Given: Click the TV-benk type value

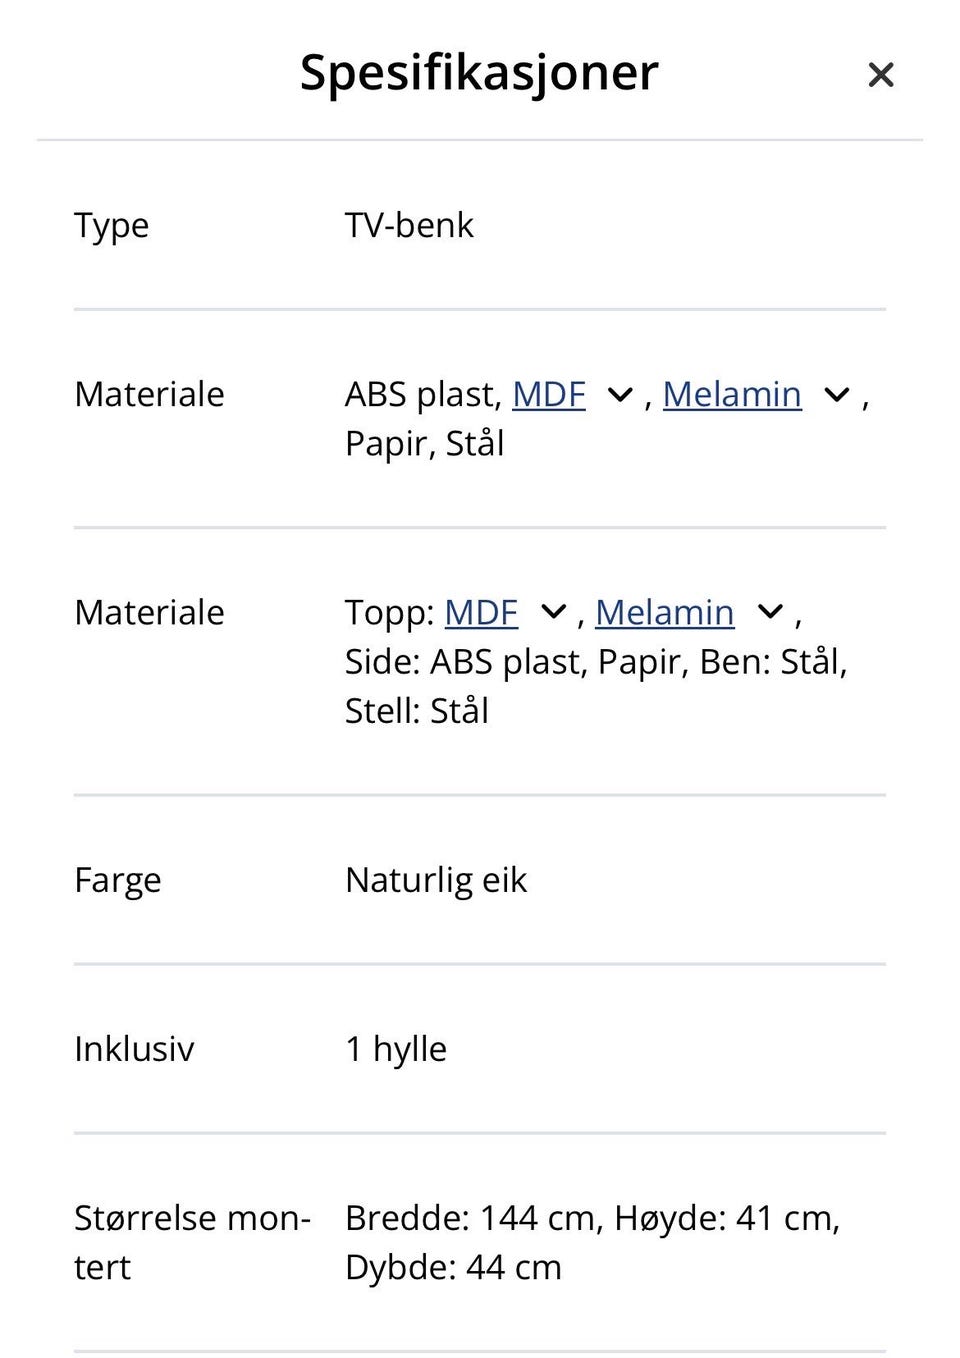Looking at the screenshot, I should coord(409,225).
